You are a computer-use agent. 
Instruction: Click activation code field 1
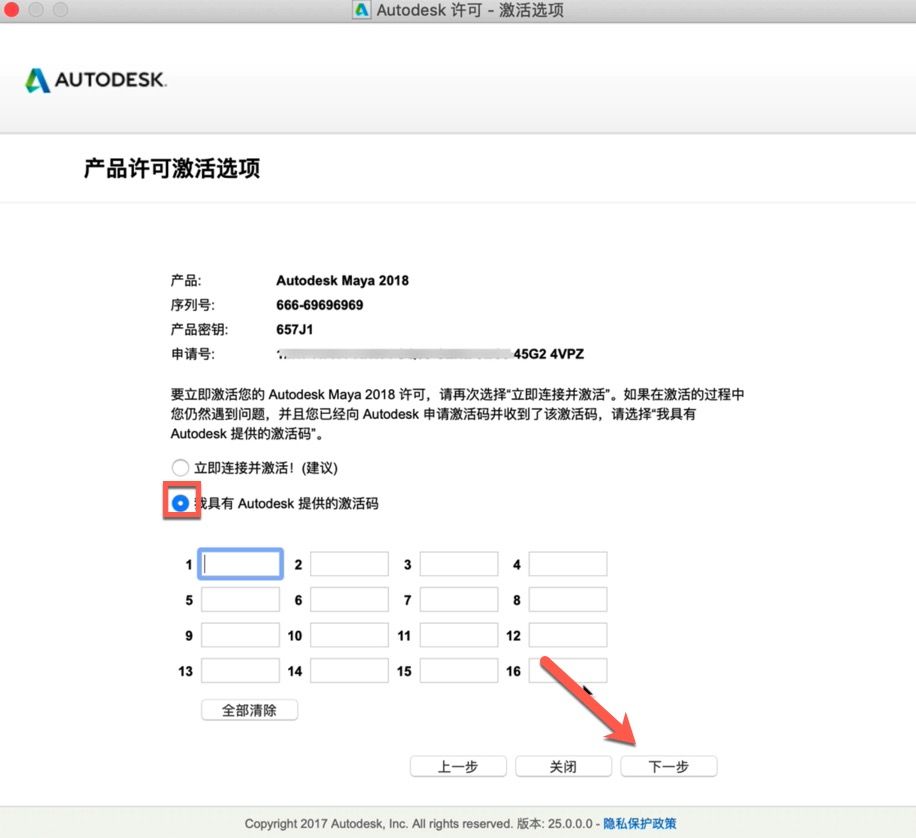pyautogui.click(x=241, y=564)
